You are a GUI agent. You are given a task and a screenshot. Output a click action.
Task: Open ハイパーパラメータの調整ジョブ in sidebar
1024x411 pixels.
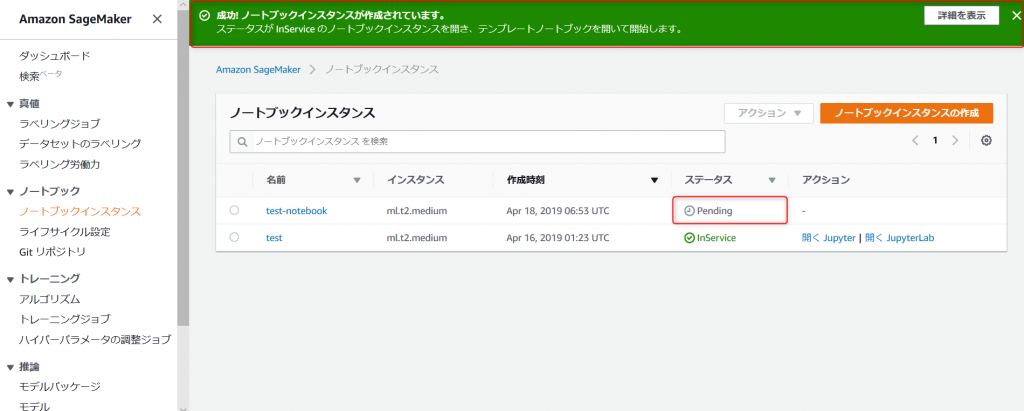(x=95, y=340)
